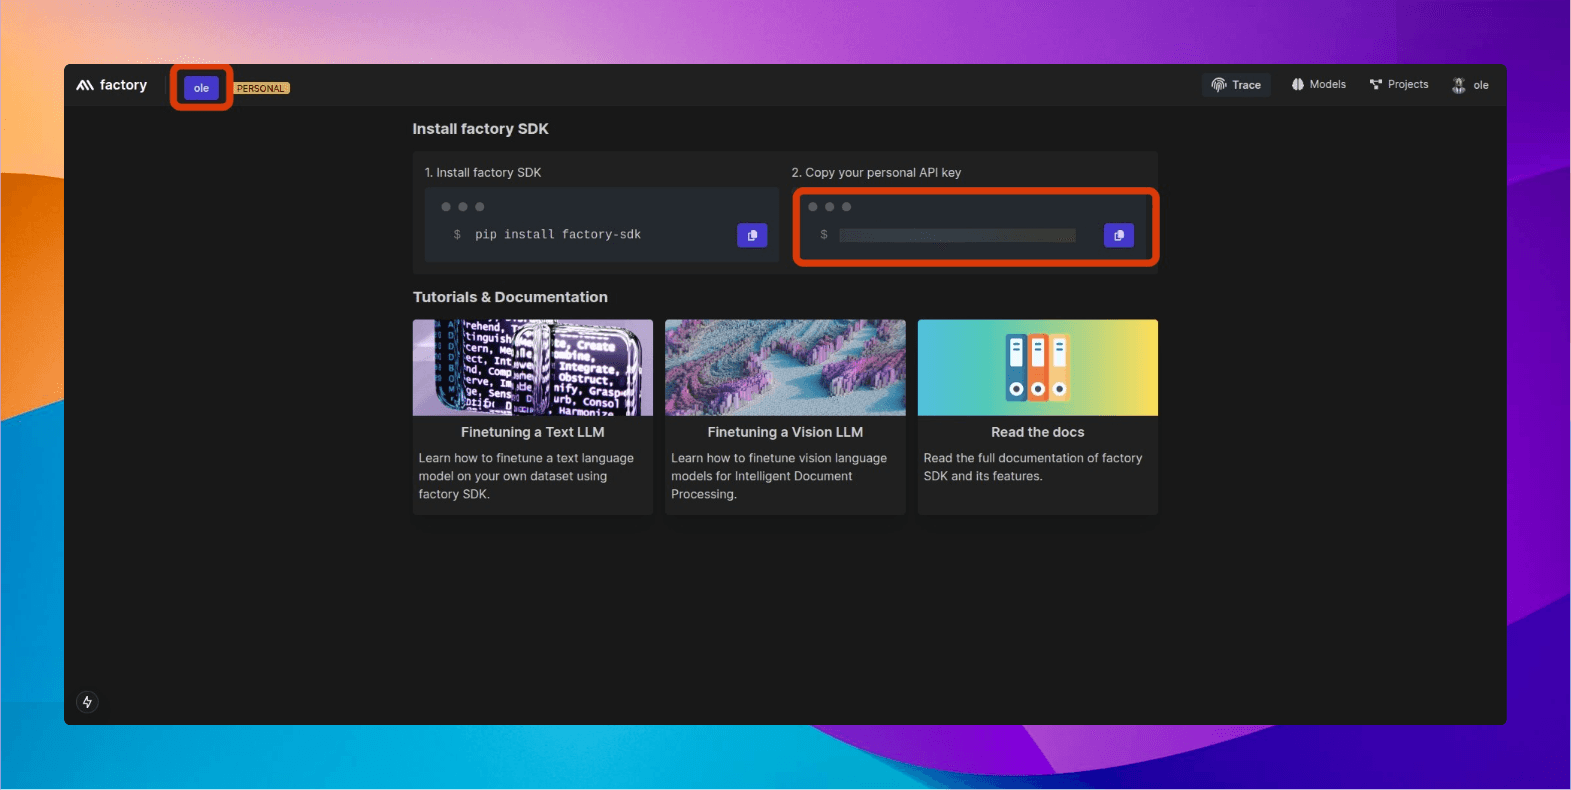Image resolution: width=1571 pixels, height=790 pixels.
Task: Open Finetuning a Vision LLM thumbnail
Action: (785, 368)
